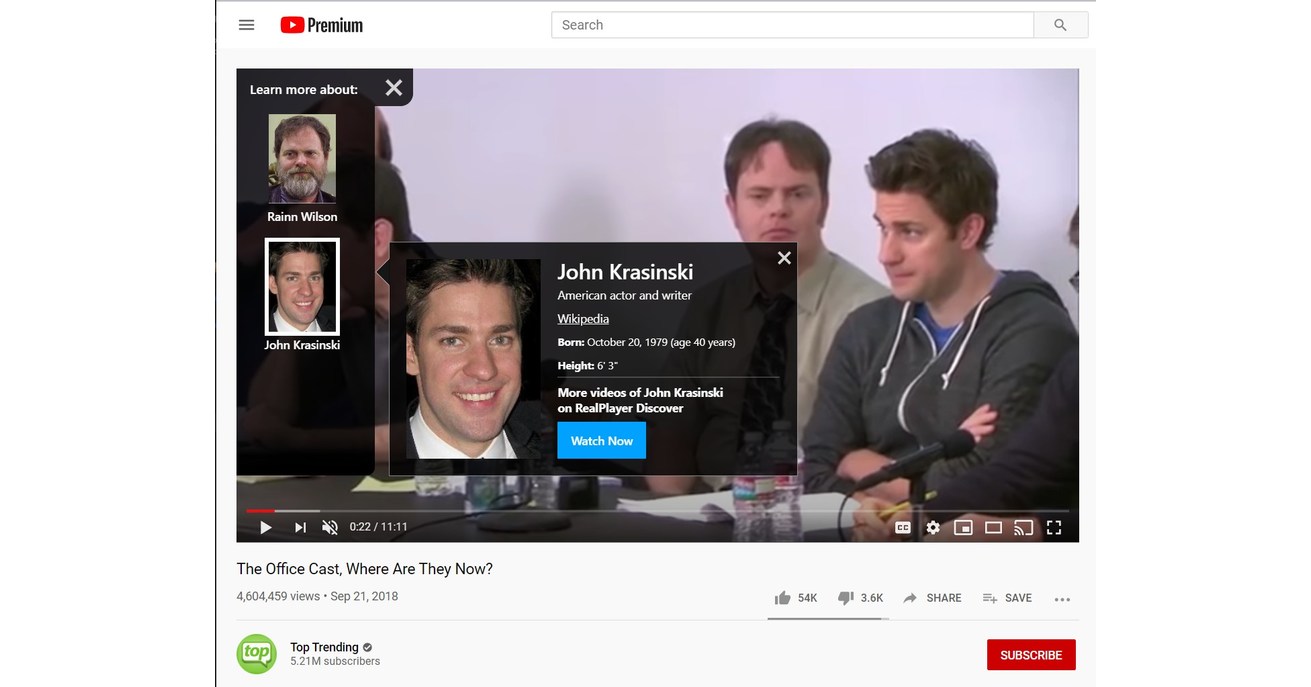Select Rainn Wilson thumbnail

(x=302, y=158)
